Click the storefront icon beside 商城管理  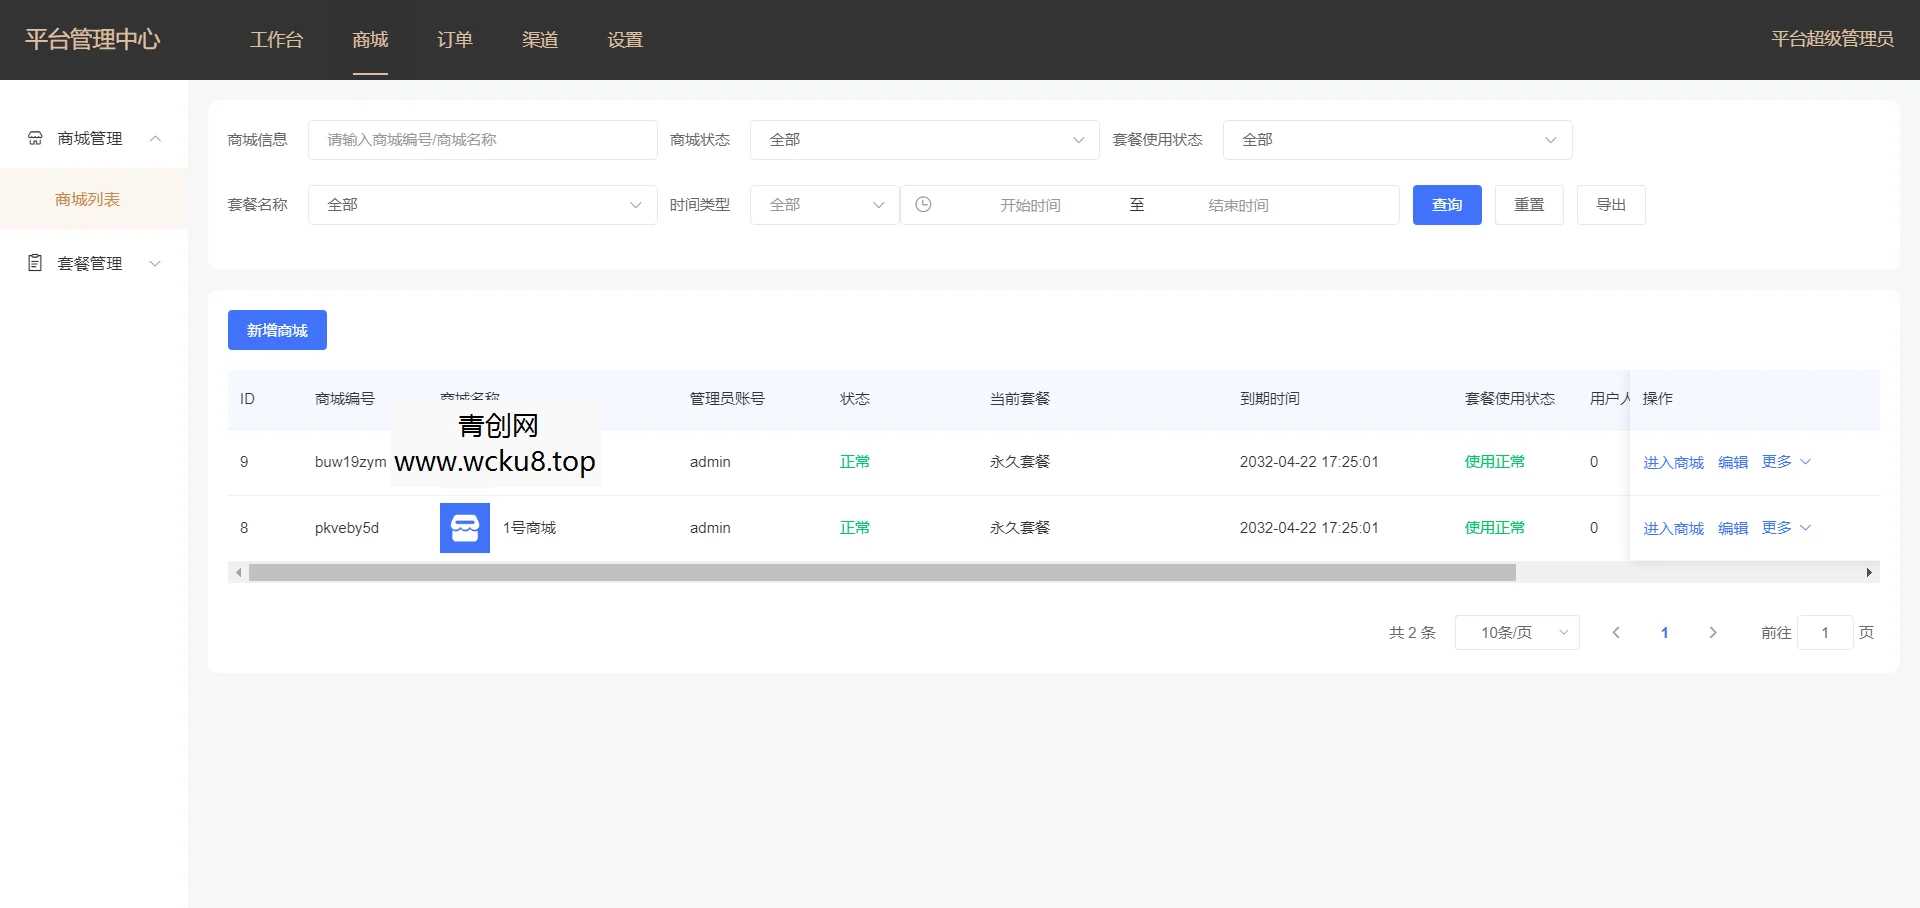click(35, 138)
